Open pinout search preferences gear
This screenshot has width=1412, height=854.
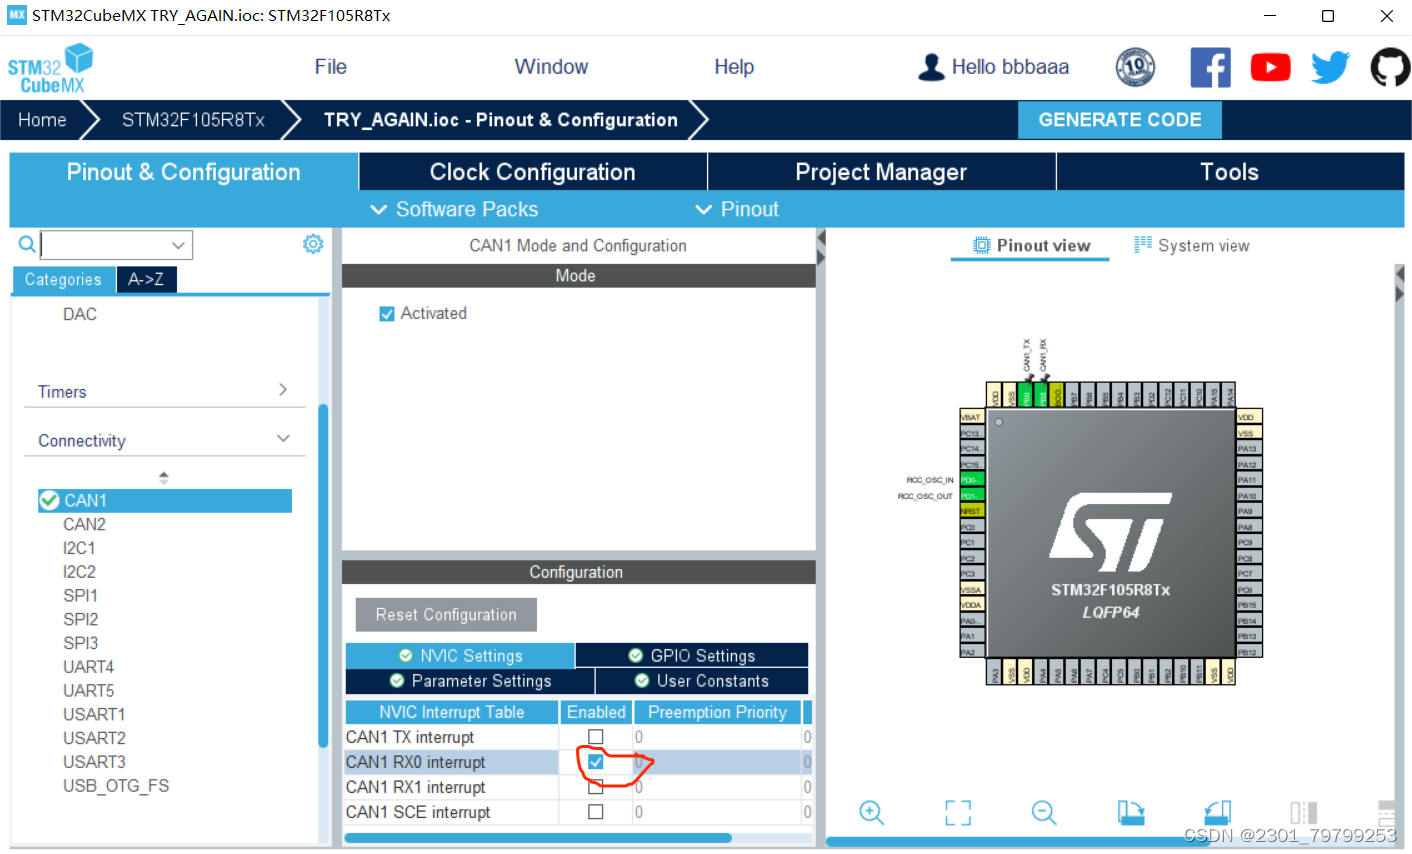pos(313,244)
